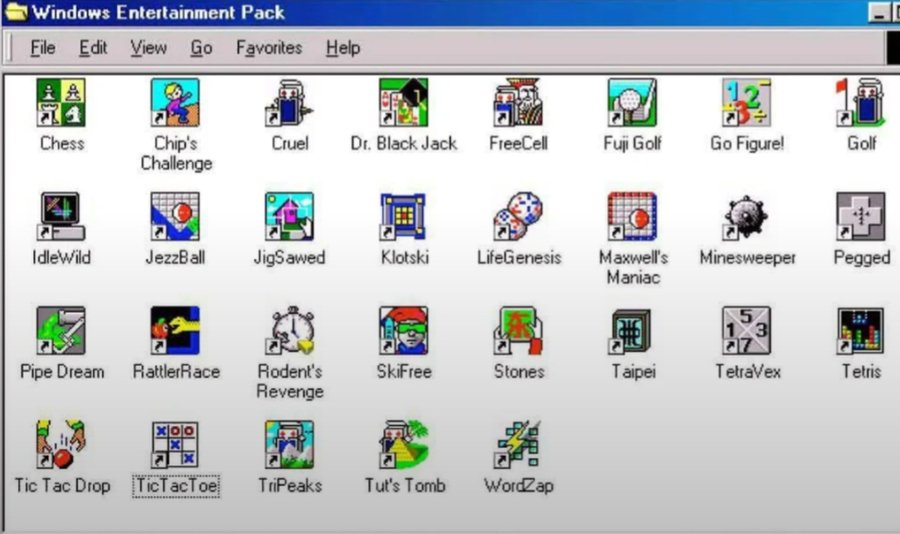Click the 'Chip's Challenge' label text

pos(176,154)
